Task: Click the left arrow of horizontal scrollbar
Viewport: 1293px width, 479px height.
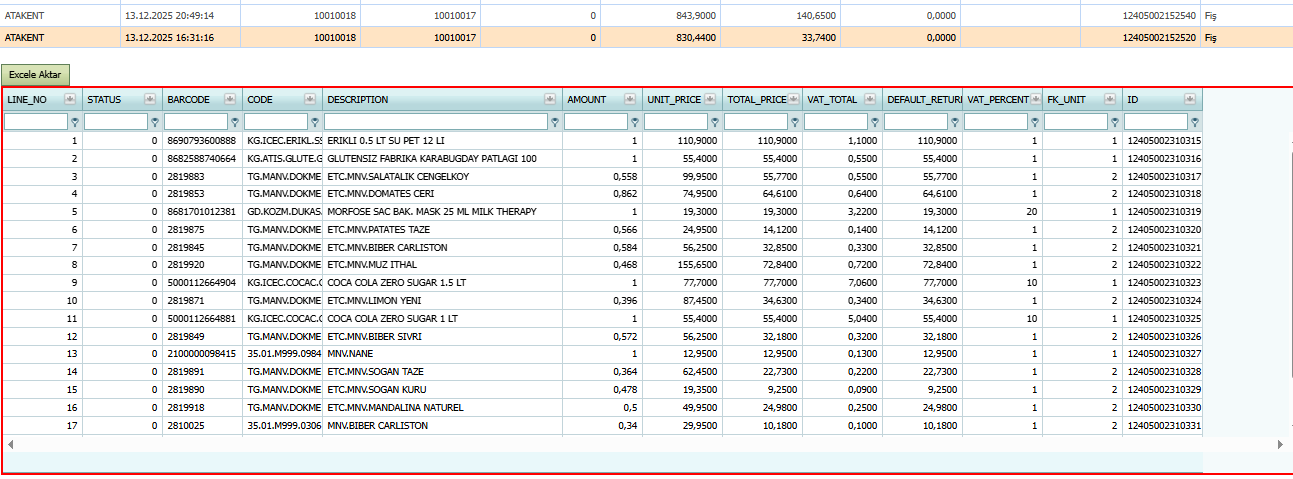Action: click(11, 443)
